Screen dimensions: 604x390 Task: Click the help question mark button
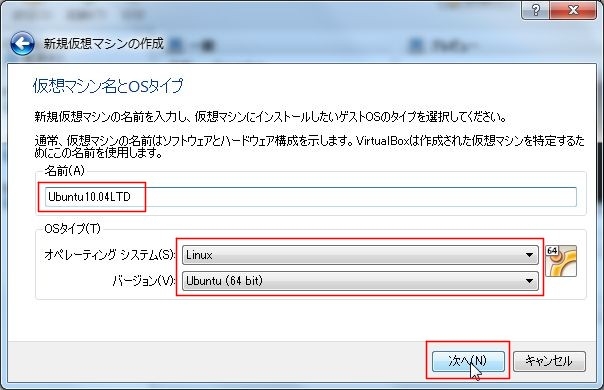535,10
